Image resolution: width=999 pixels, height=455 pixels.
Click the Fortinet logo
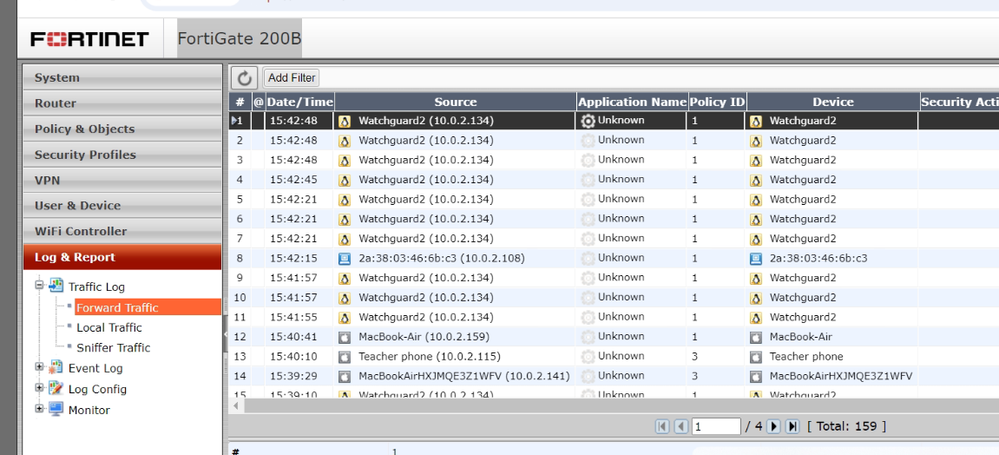(x=90, y=39)
